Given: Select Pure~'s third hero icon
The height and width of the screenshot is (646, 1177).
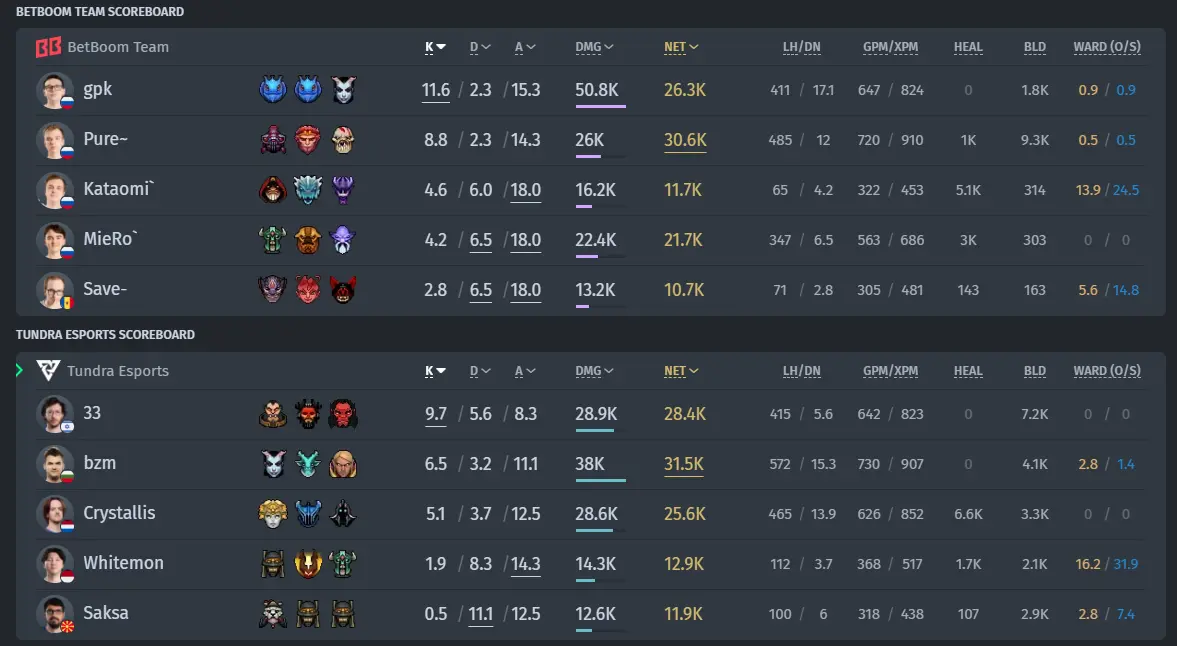Looking at the screenshot, I should (x=342, y=140).
